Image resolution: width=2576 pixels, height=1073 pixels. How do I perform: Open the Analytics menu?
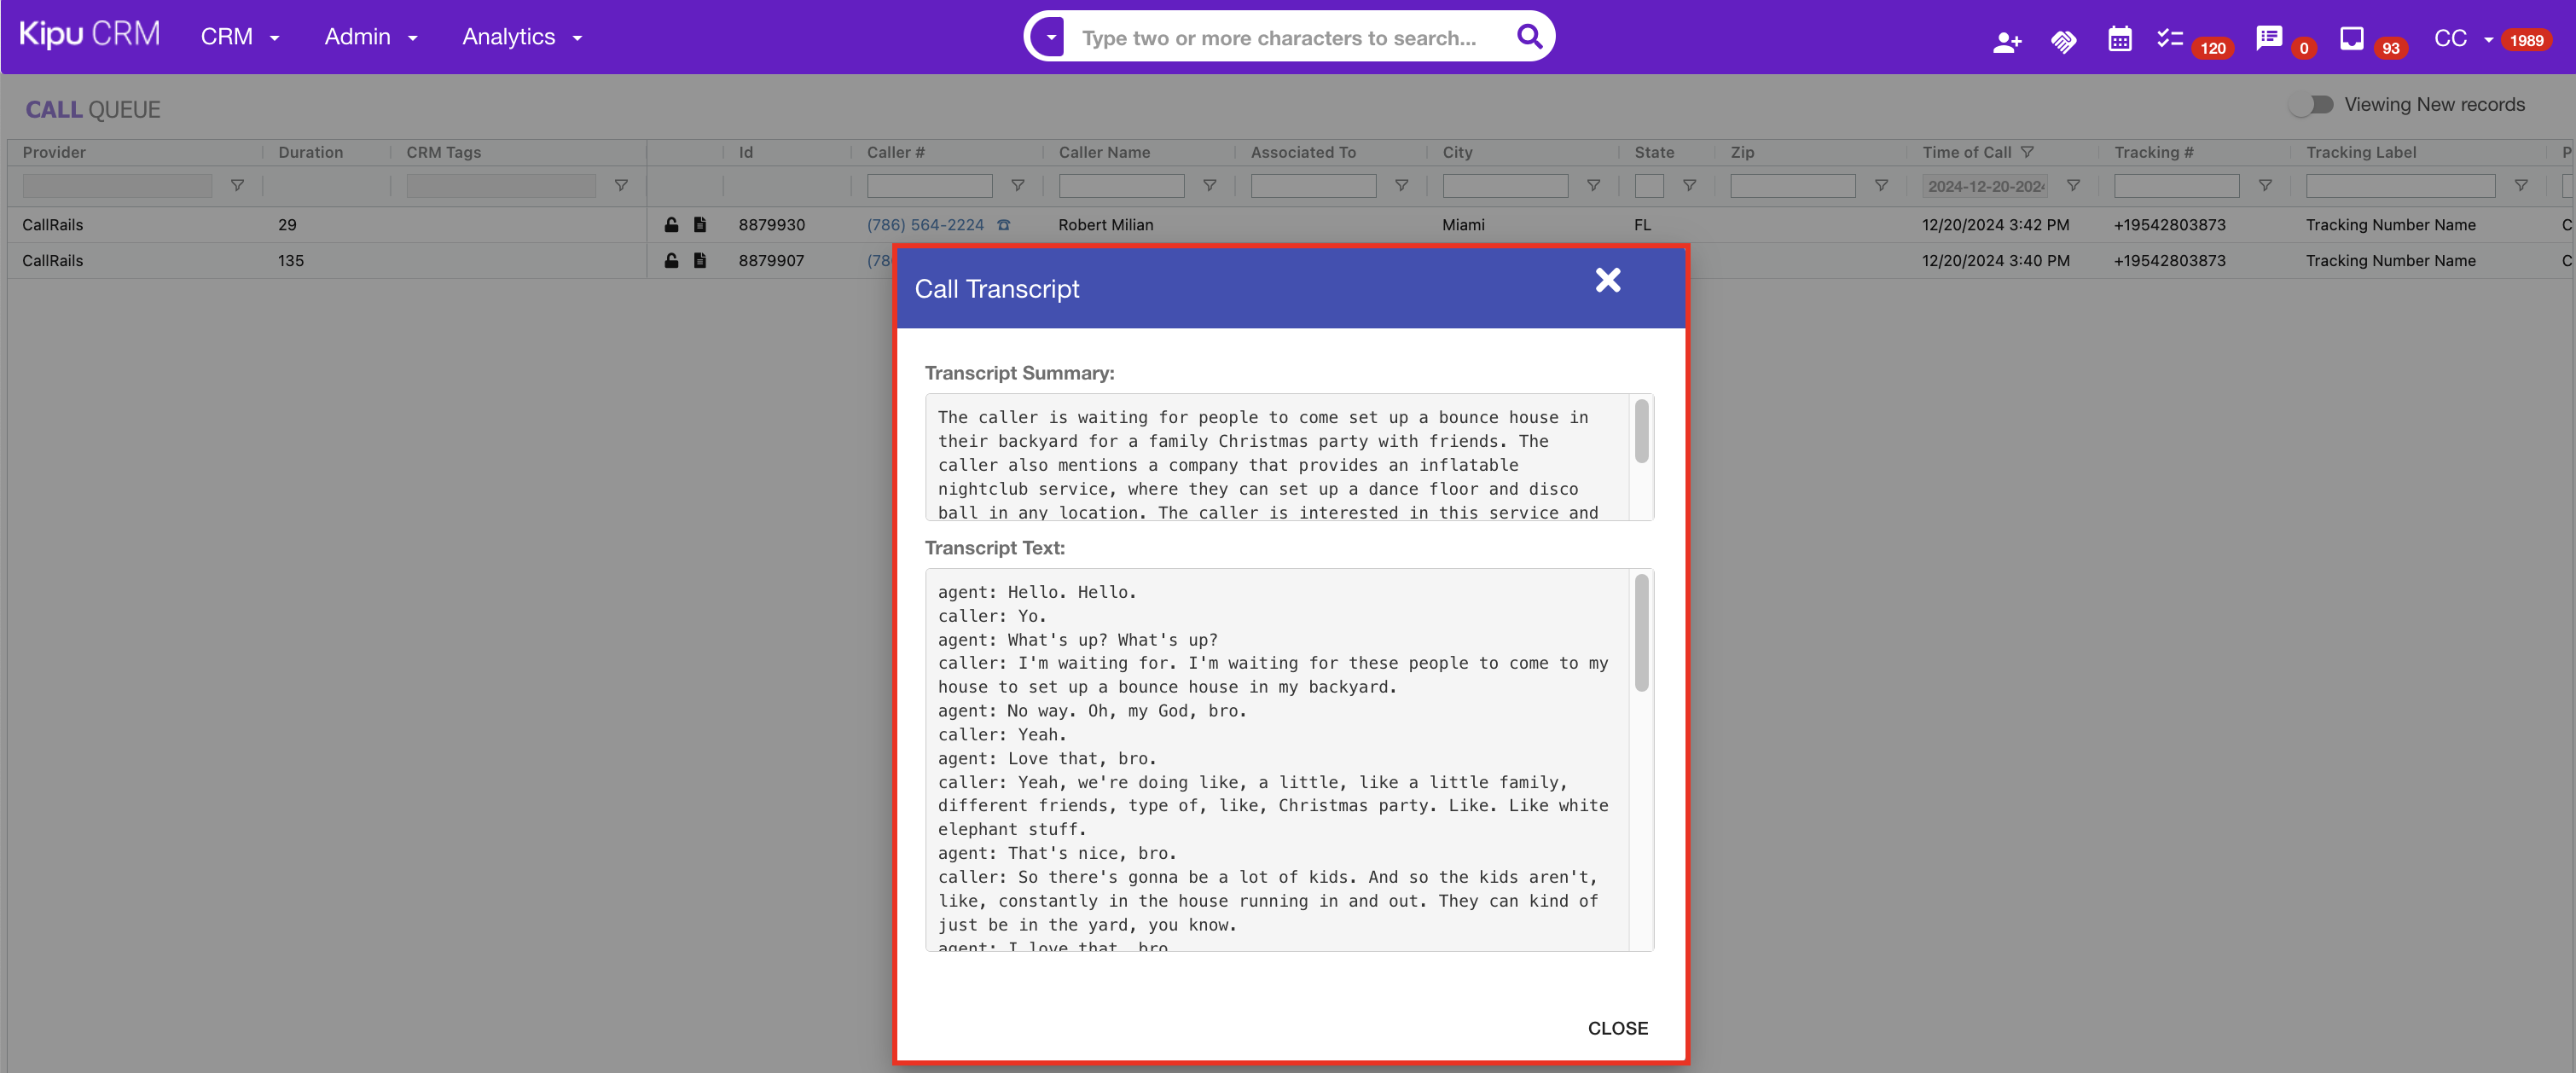point(521,37)
